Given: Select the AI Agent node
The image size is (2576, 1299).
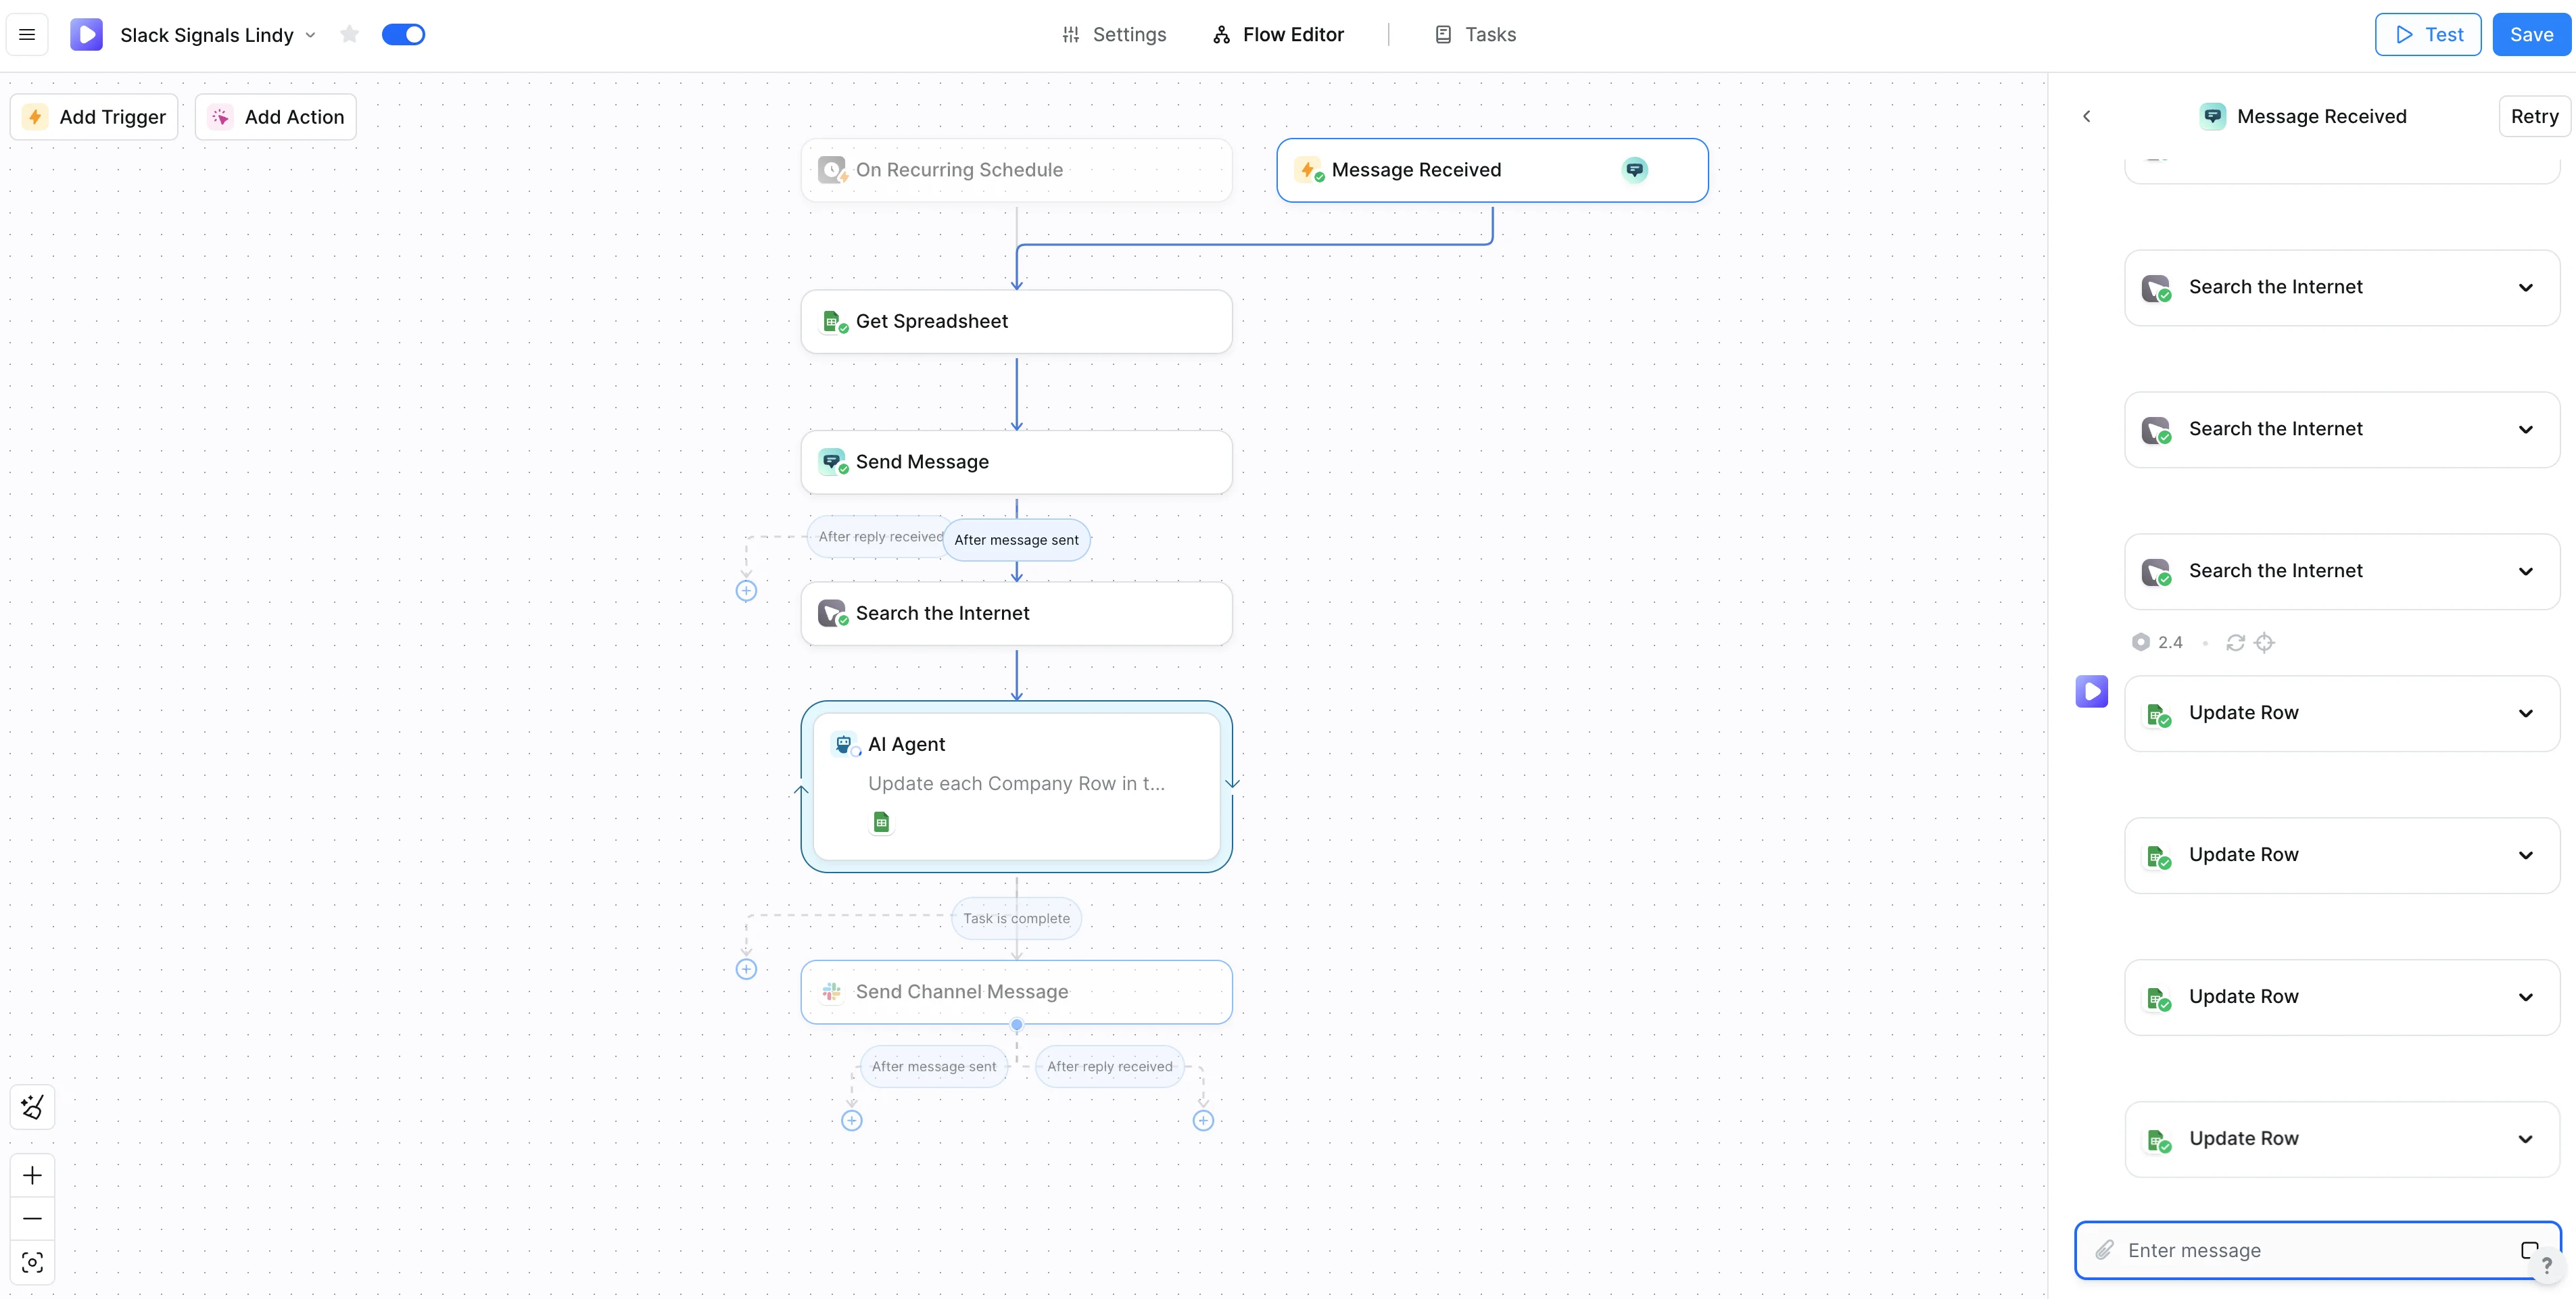Looking at the screenshot, I should [1016, 785].
